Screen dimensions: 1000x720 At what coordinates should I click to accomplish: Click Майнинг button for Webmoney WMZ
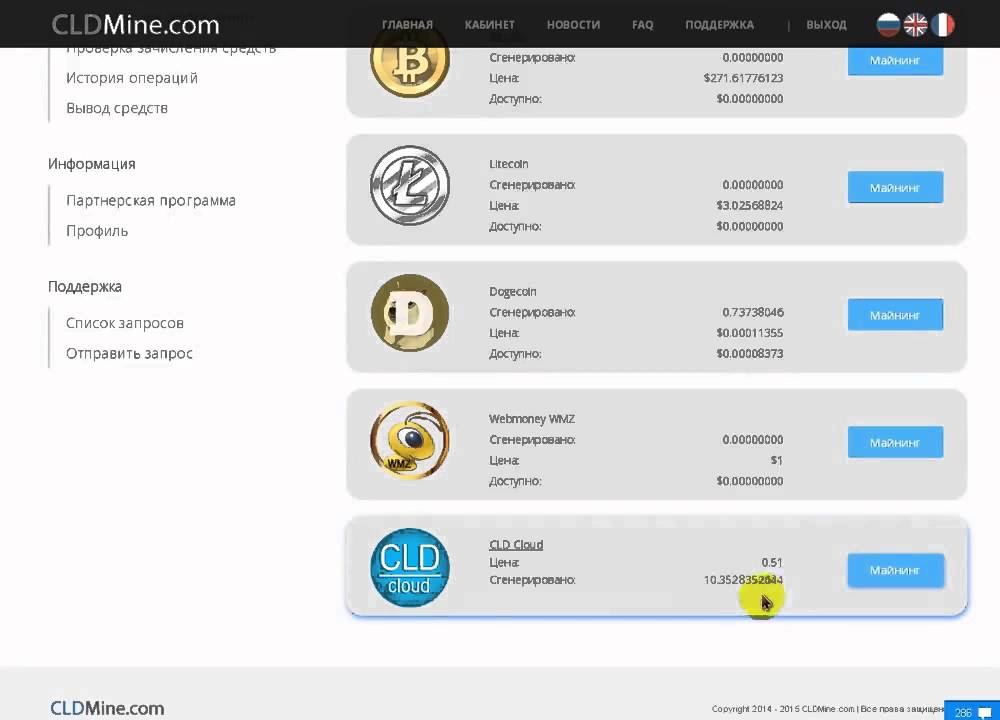[895, 442]
